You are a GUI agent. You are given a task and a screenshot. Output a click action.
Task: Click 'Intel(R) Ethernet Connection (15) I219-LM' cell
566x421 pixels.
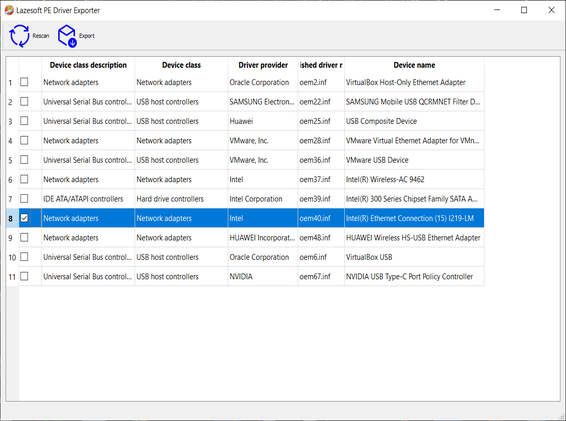tap(414, 218)
